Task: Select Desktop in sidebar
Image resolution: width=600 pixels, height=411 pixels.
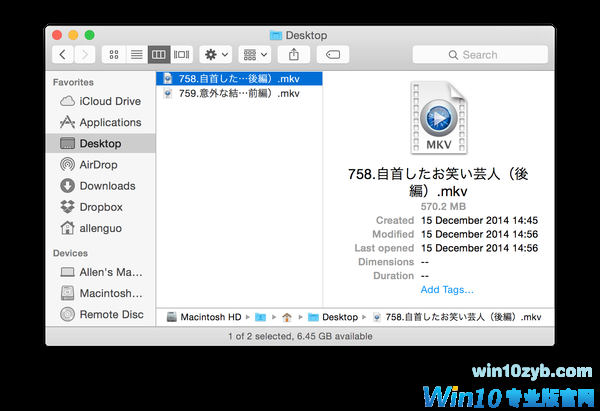Action: [101, 144]
